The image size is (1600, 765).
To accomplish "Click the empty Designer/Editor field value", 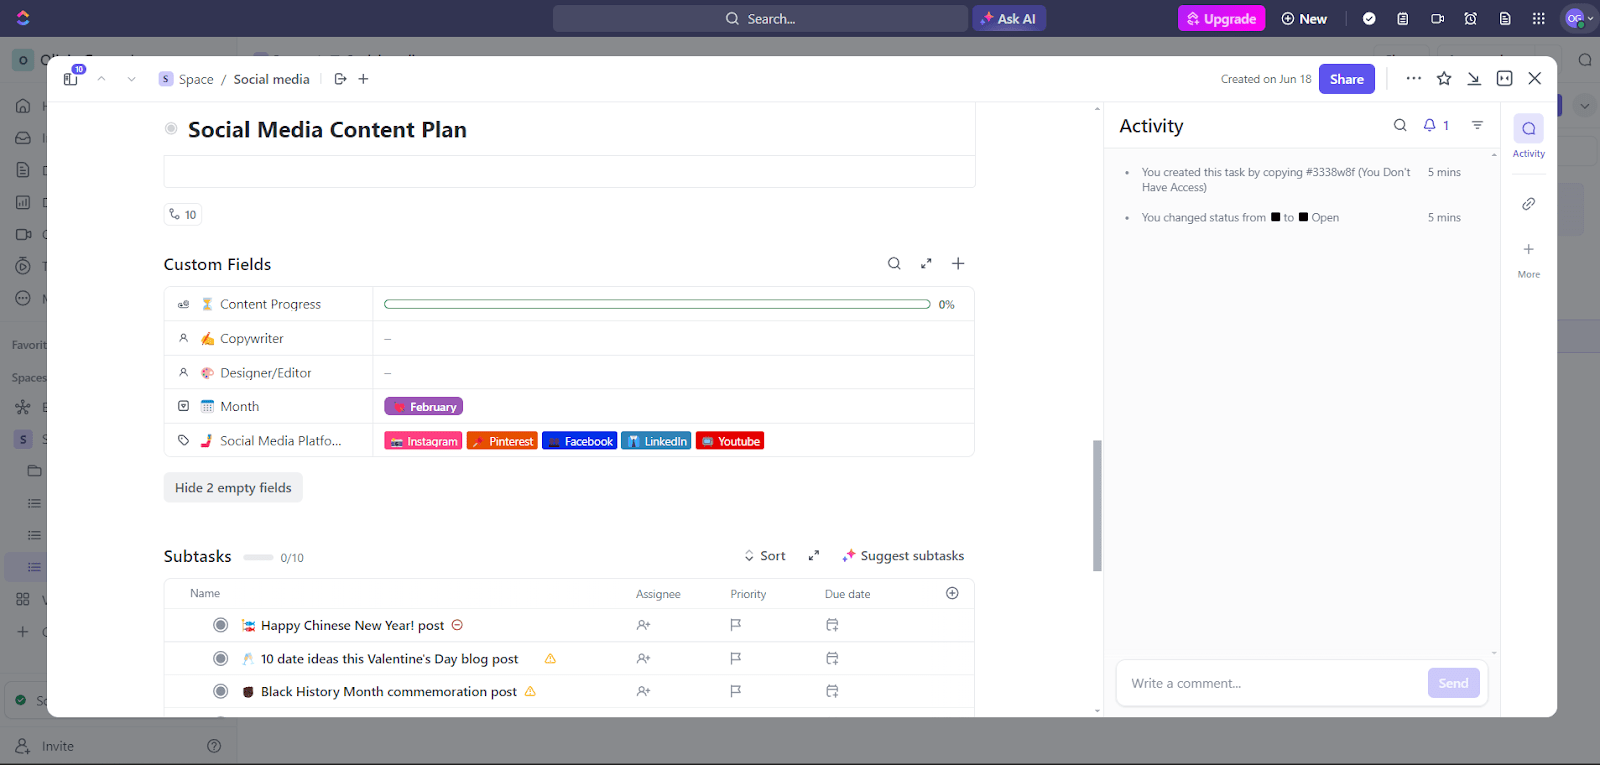I will (x=673, y=372).
